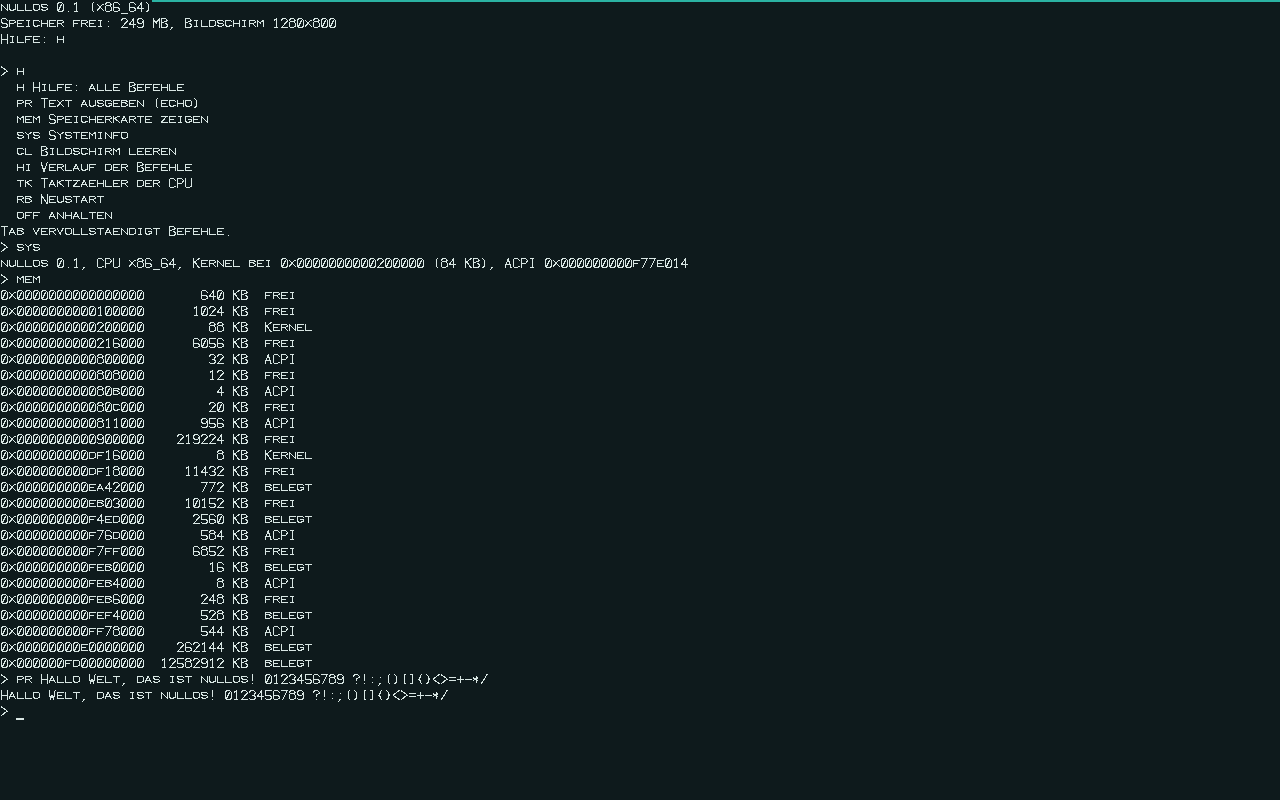The image size is (1280, 800).
Task: Select the '248 KB frei' memory row
Action: tap(148, 599)
